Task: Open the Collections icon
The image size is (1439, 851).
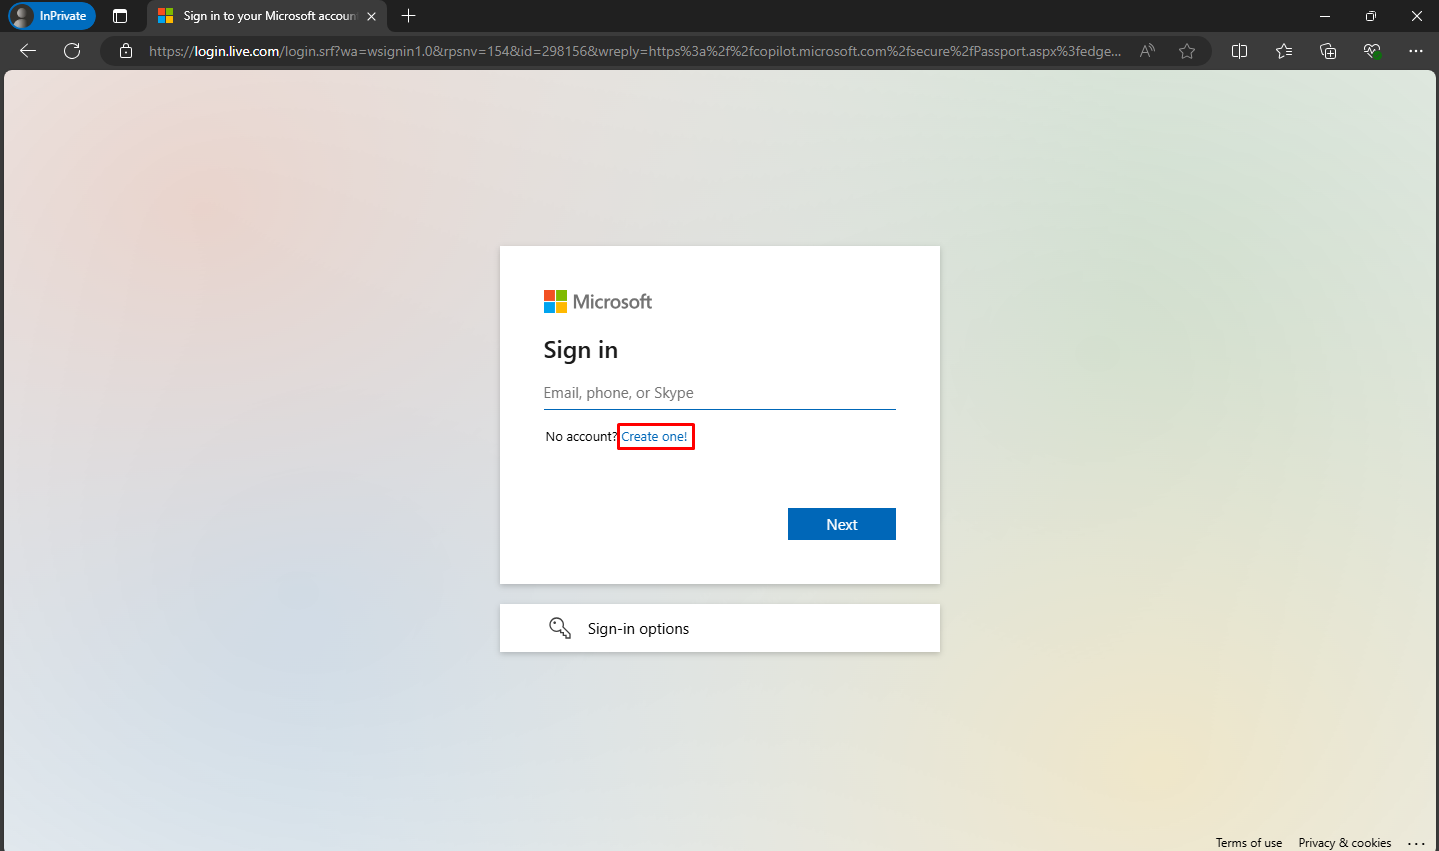Action: (x=1328, y=51)
